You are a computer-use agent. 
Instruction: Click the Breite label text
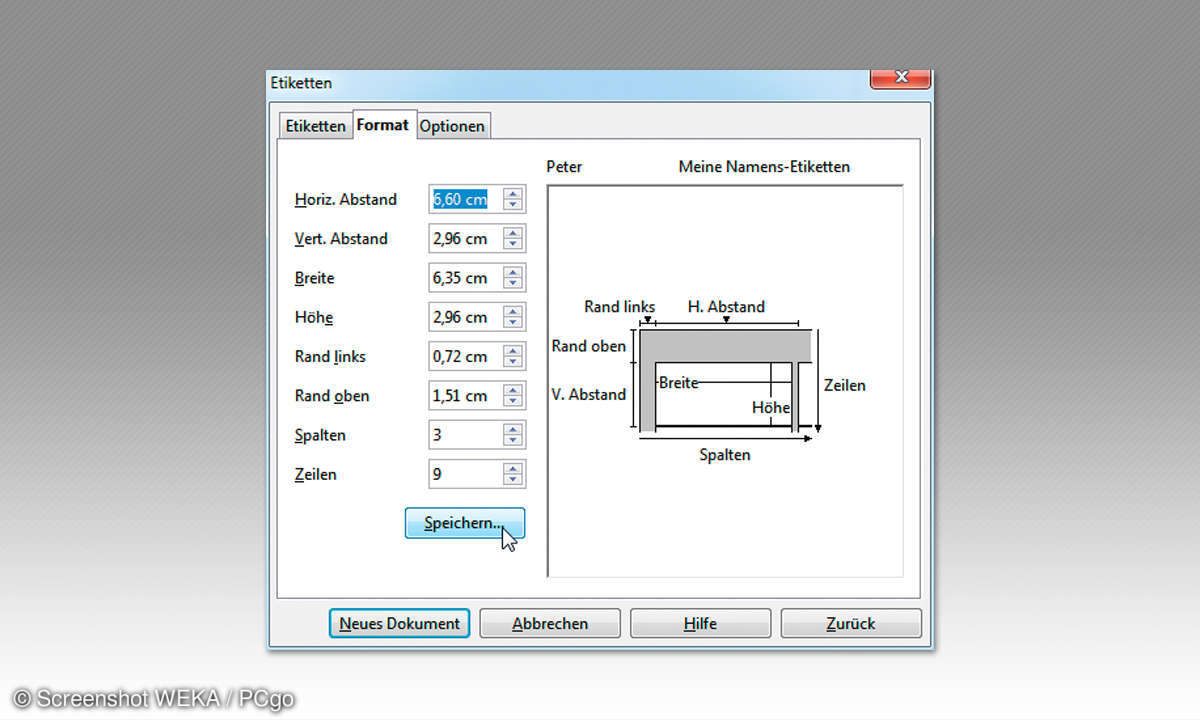click(x=316, y=278)
